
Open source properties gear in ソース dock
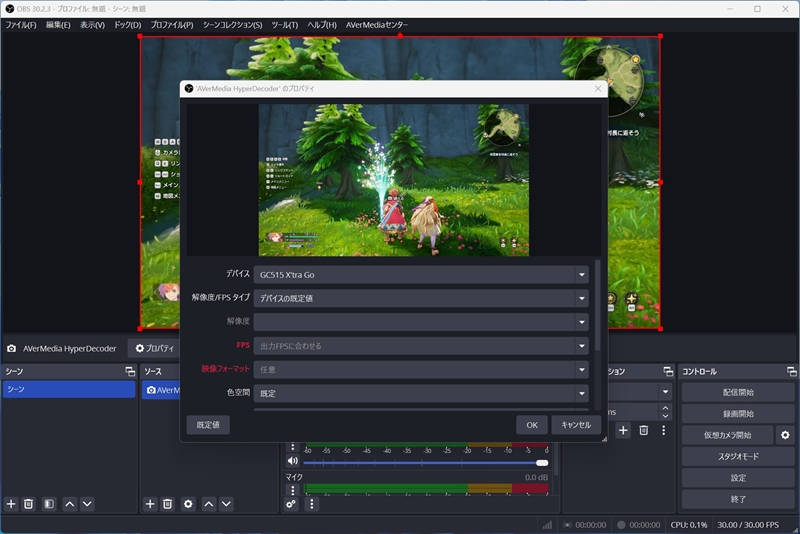(x=188, y=504)
